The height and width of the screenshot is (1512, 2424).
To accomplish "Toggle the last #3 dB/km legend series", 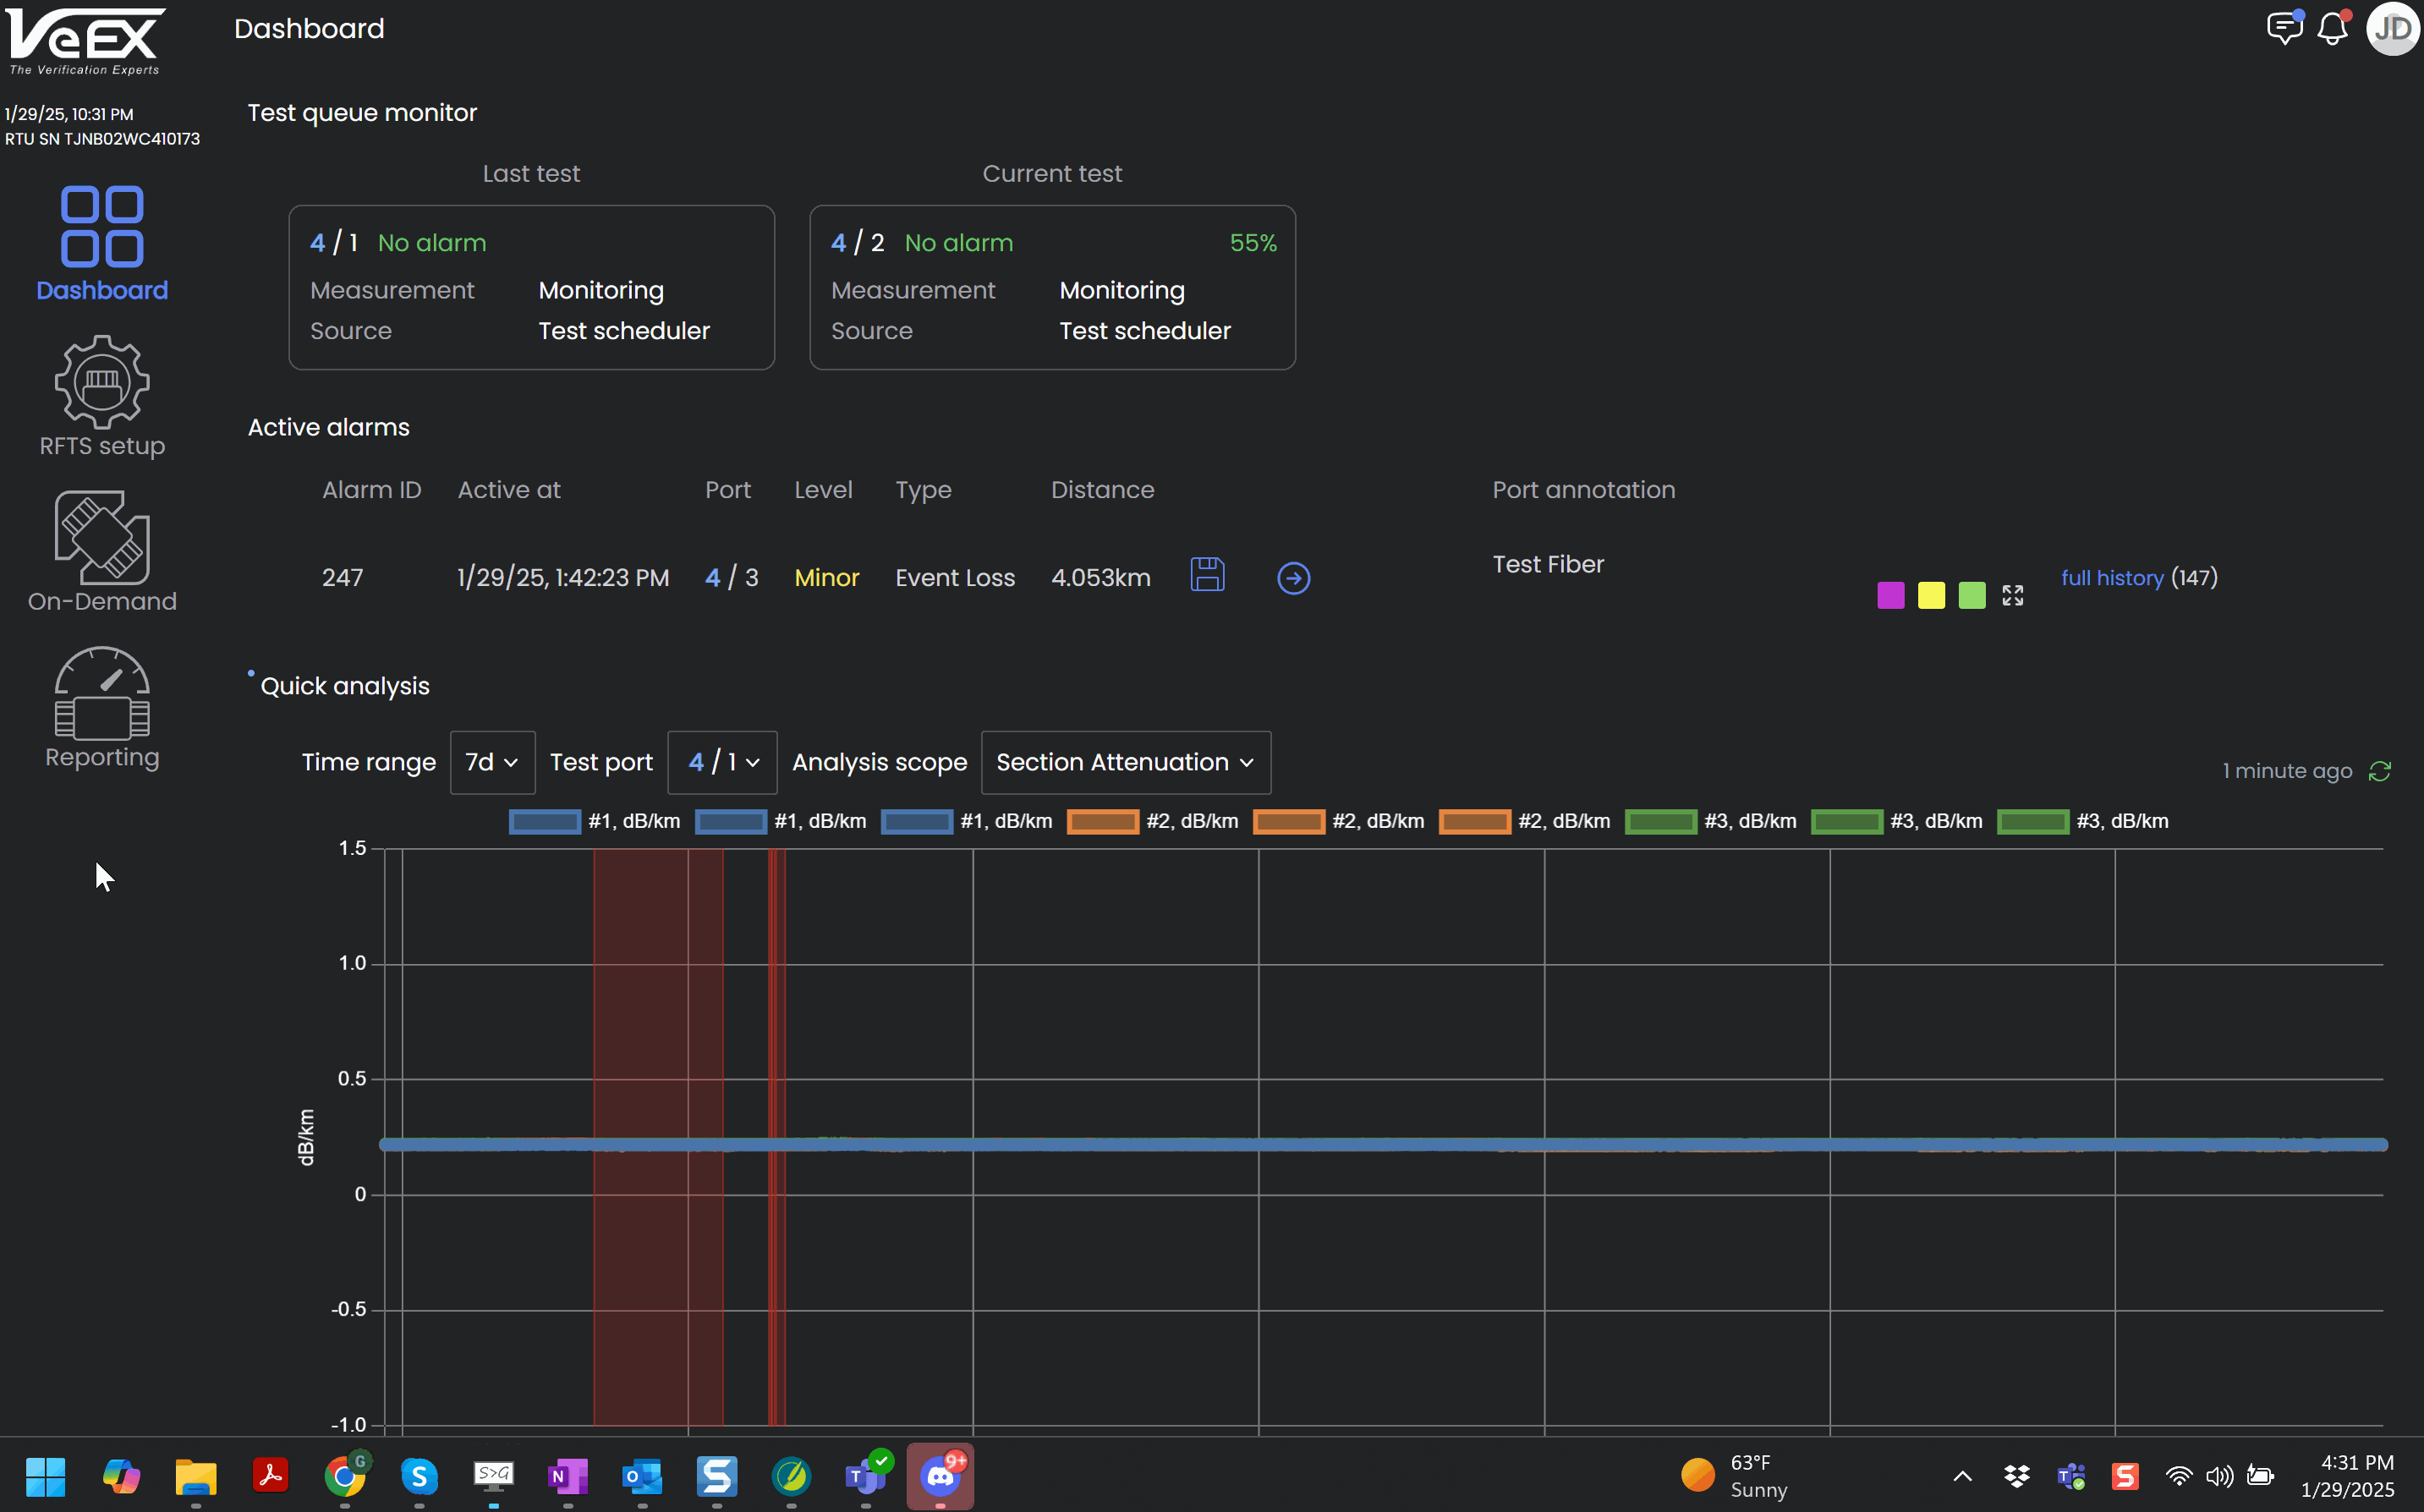I will point(2032,822).
